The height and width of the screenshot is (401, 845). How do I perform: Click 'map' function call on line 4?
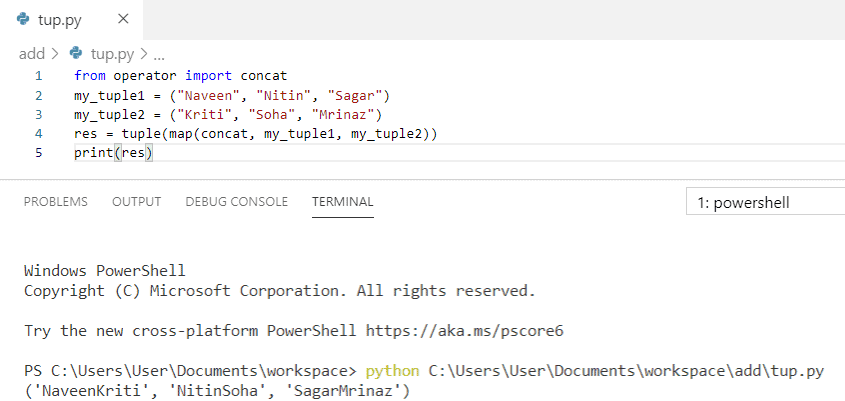(181, 134)
